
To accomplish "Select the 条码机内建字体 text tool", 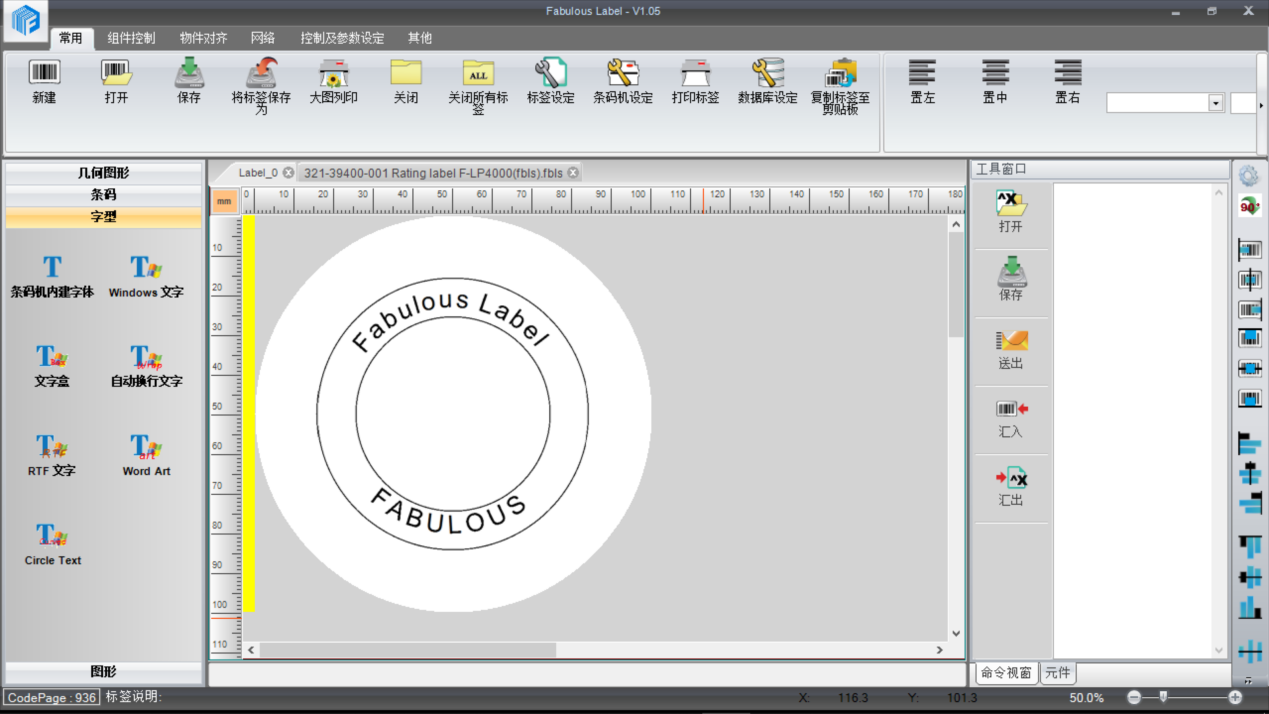I will (52, 276).
